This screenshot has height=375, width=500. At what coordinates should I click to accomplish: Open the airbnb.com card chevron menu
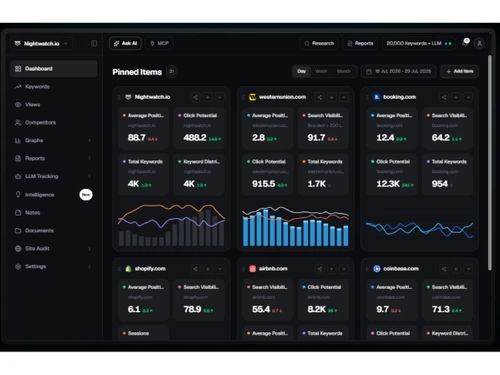344,269
